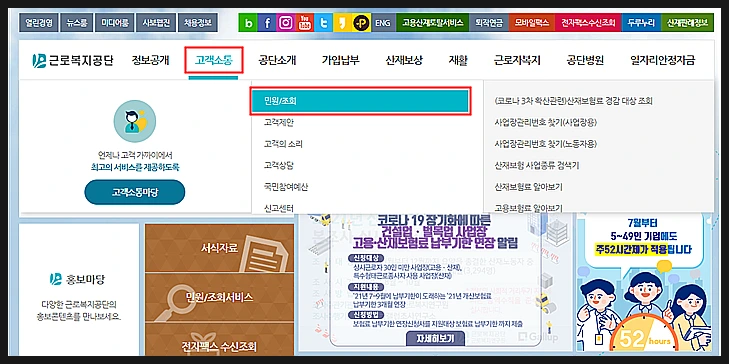Click the 홍보마당 logo
This screenshot has width=729, height=364.
pyautogui.click(x=78, y=279)
